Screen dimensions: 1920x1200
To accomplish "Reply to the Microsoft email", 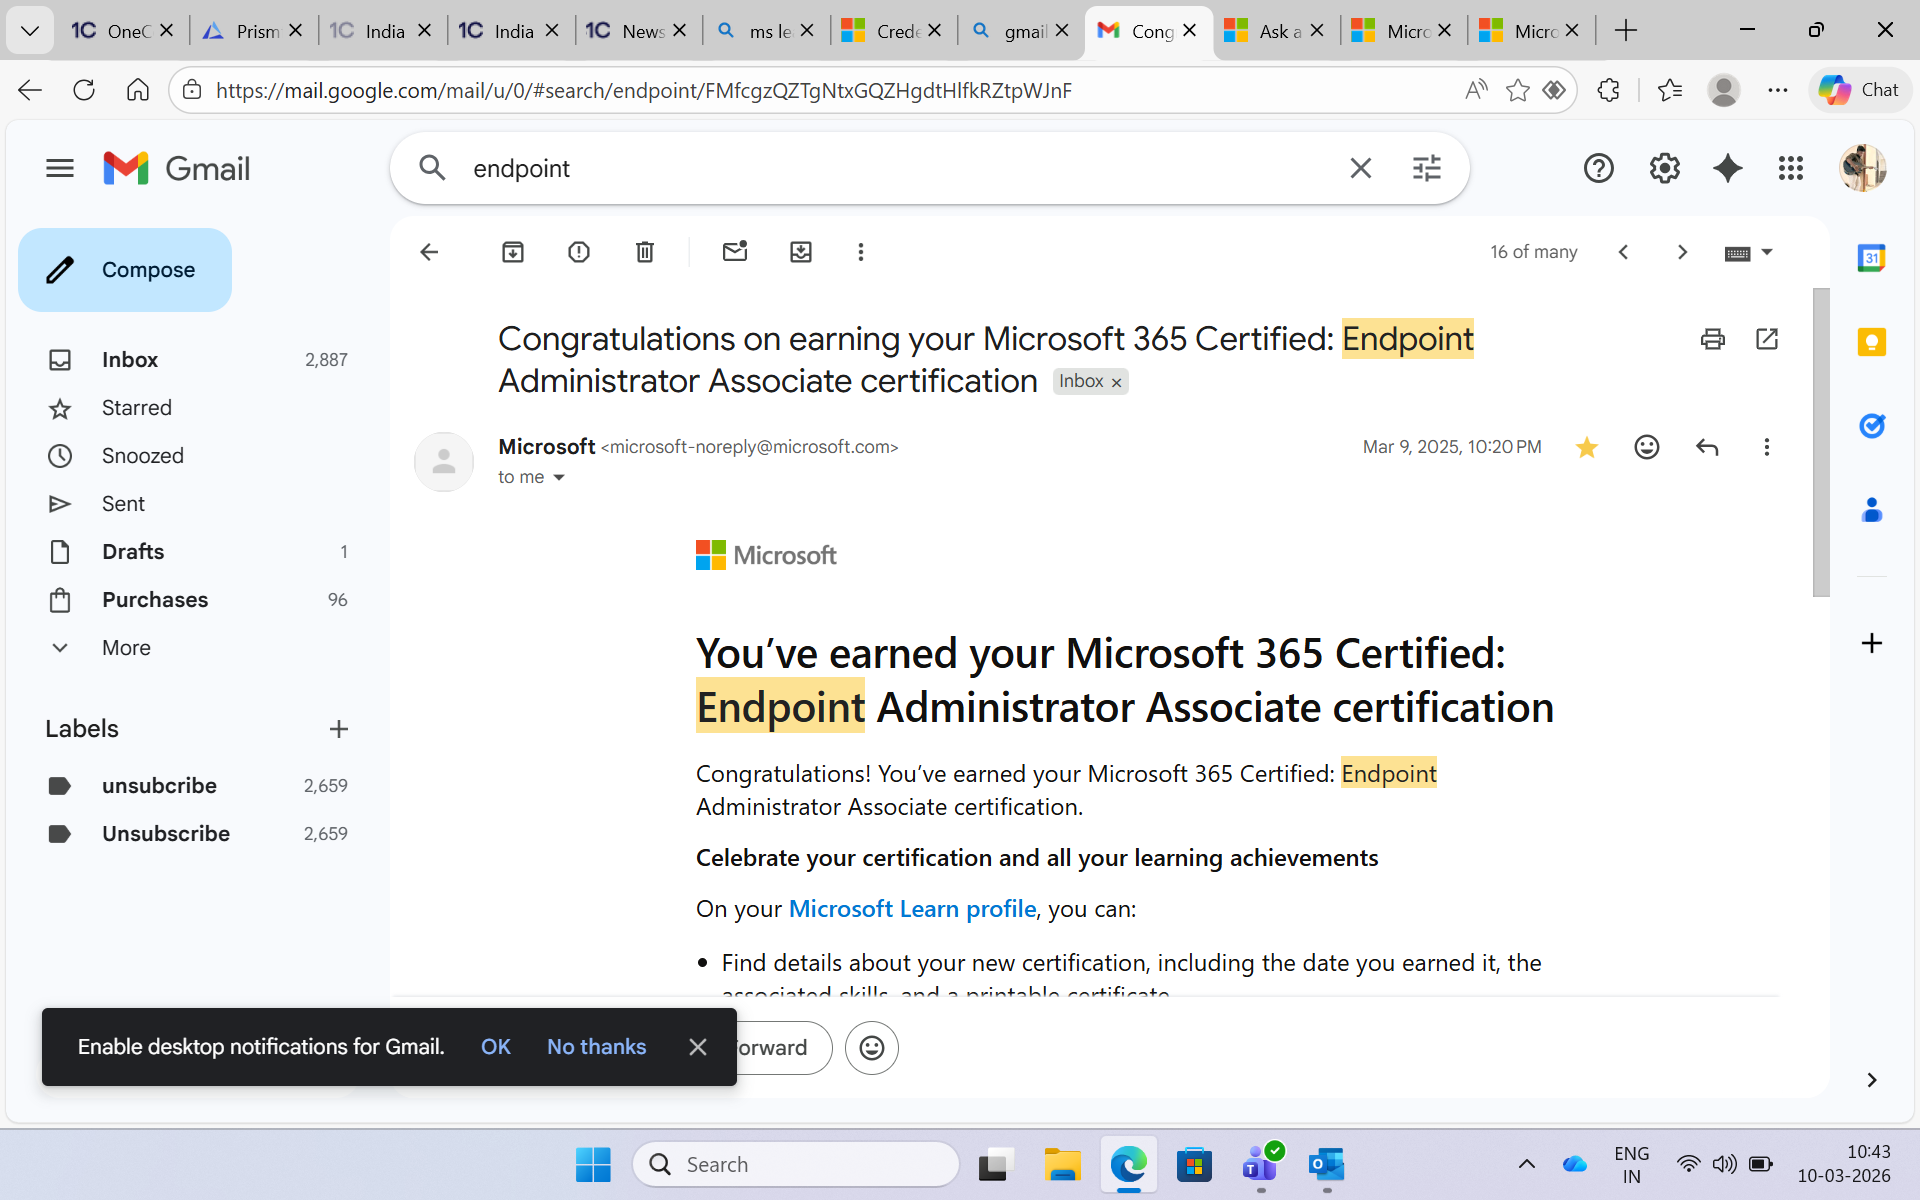I will click(x=1707, y=447).
